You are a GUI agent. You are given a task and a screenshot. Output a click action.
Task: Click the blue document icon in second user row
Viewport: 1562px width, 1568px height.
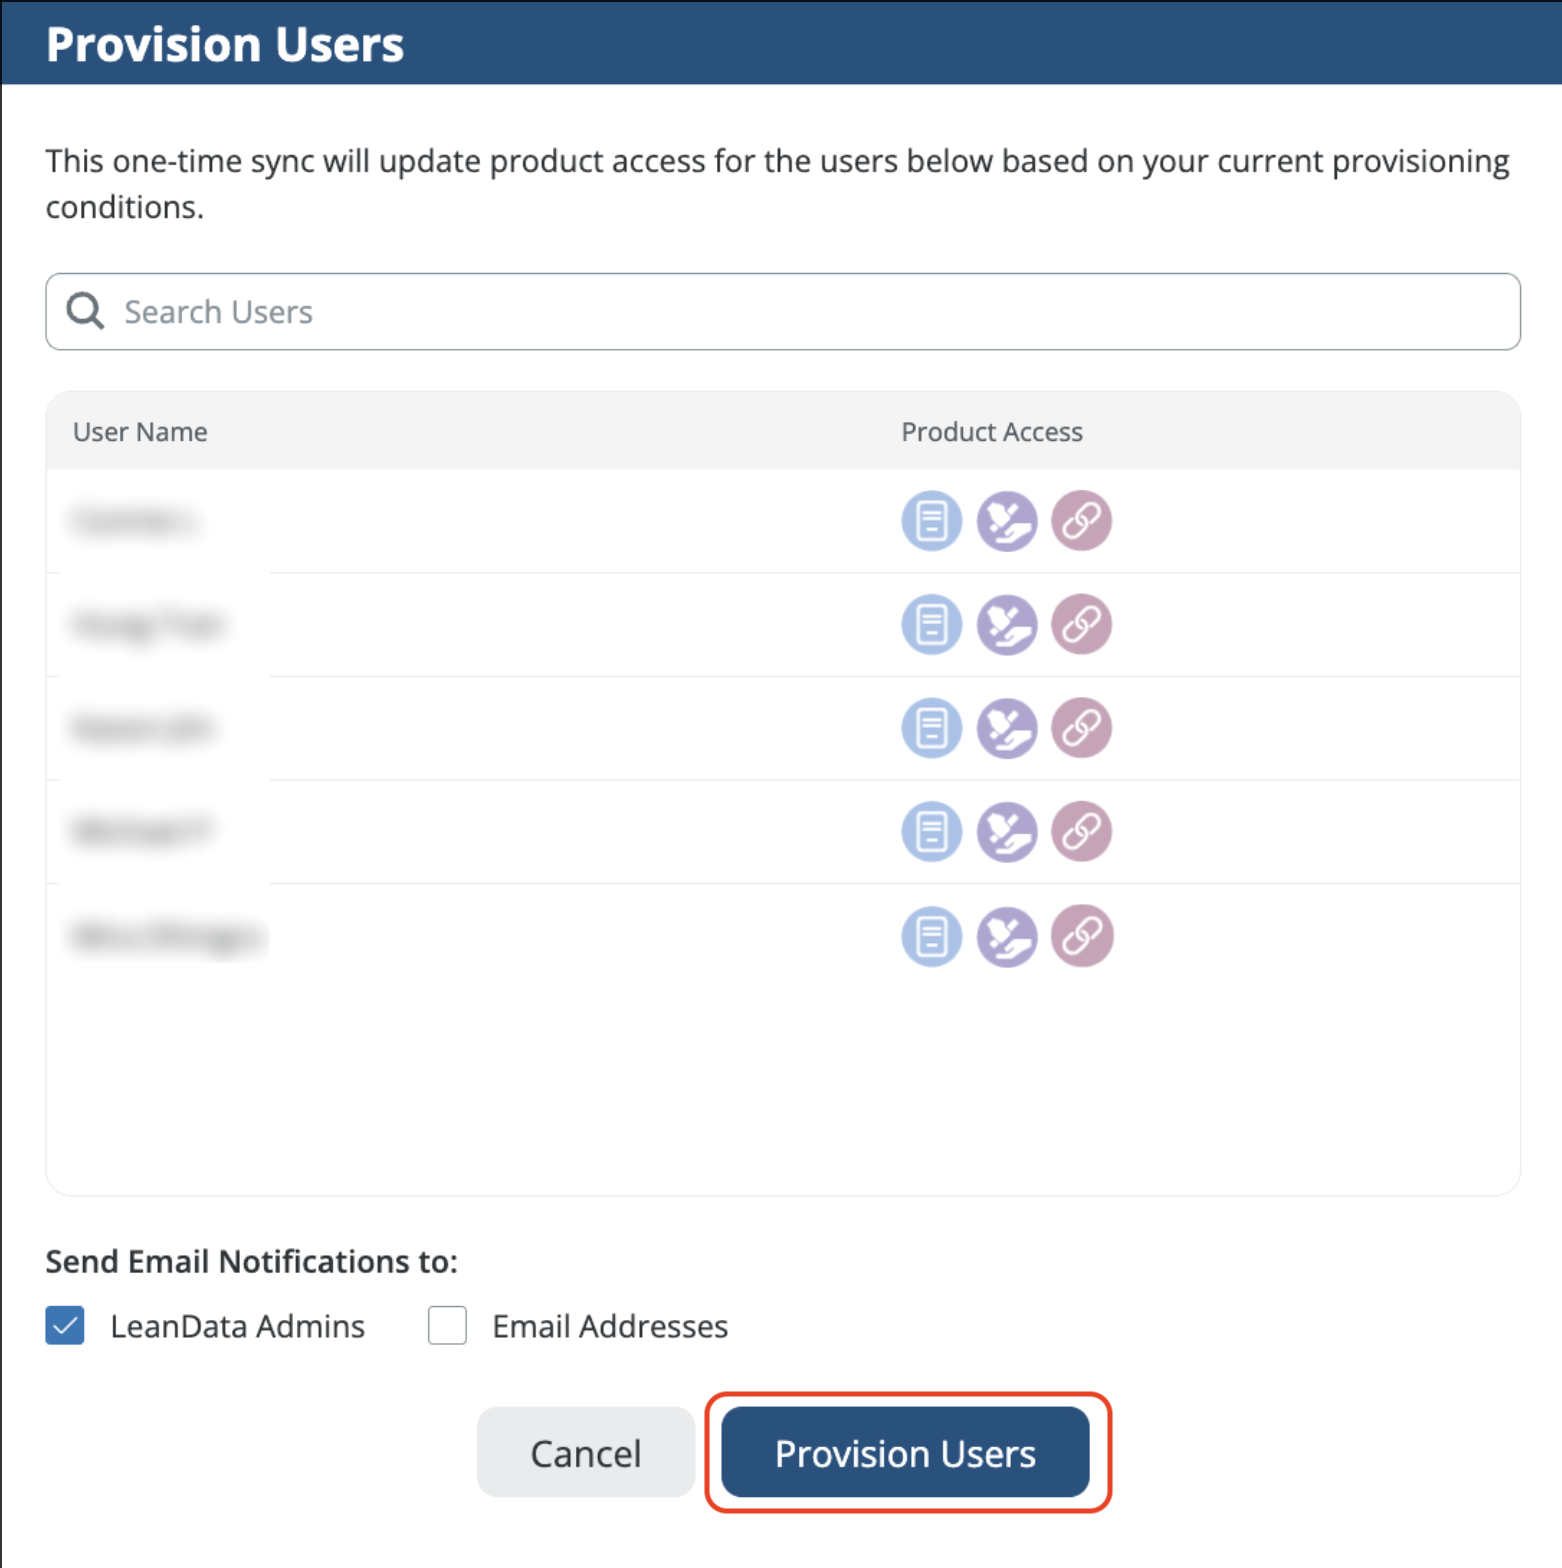(931, 625)
